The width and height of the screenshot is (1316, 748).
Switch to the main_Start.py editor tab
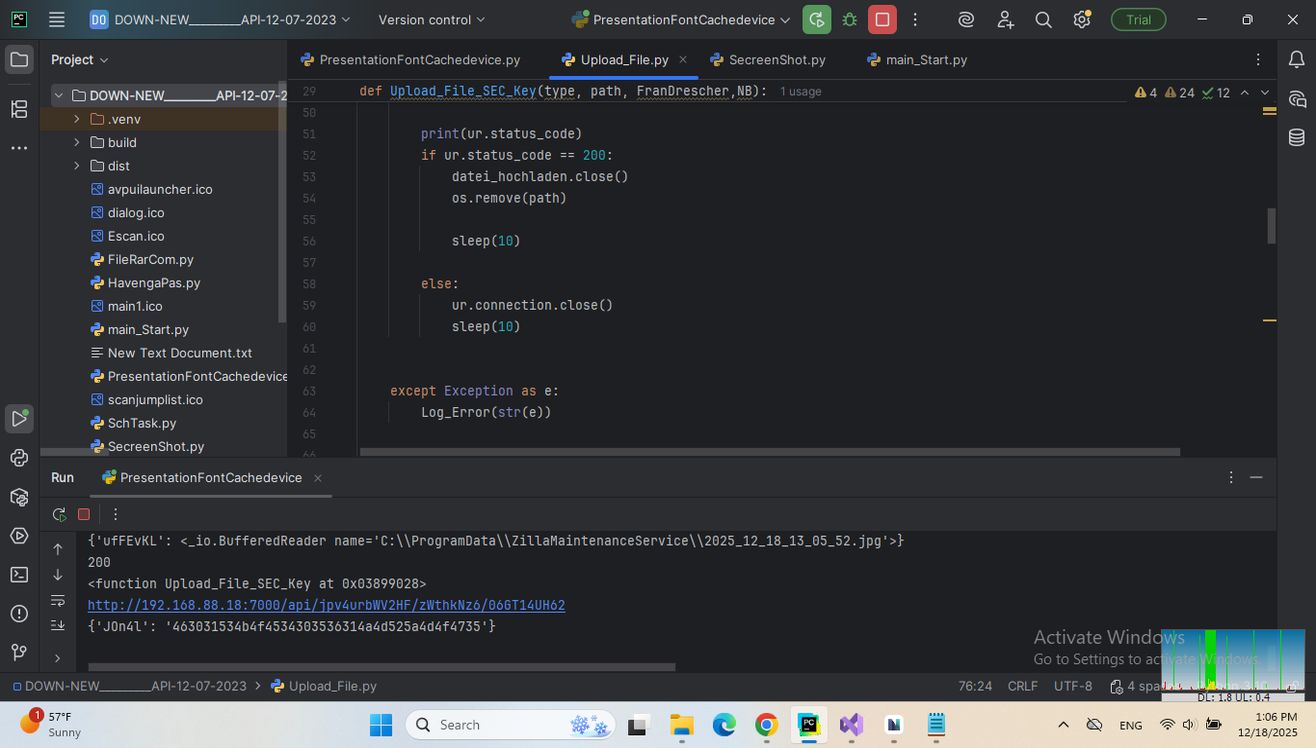[925, 60]
